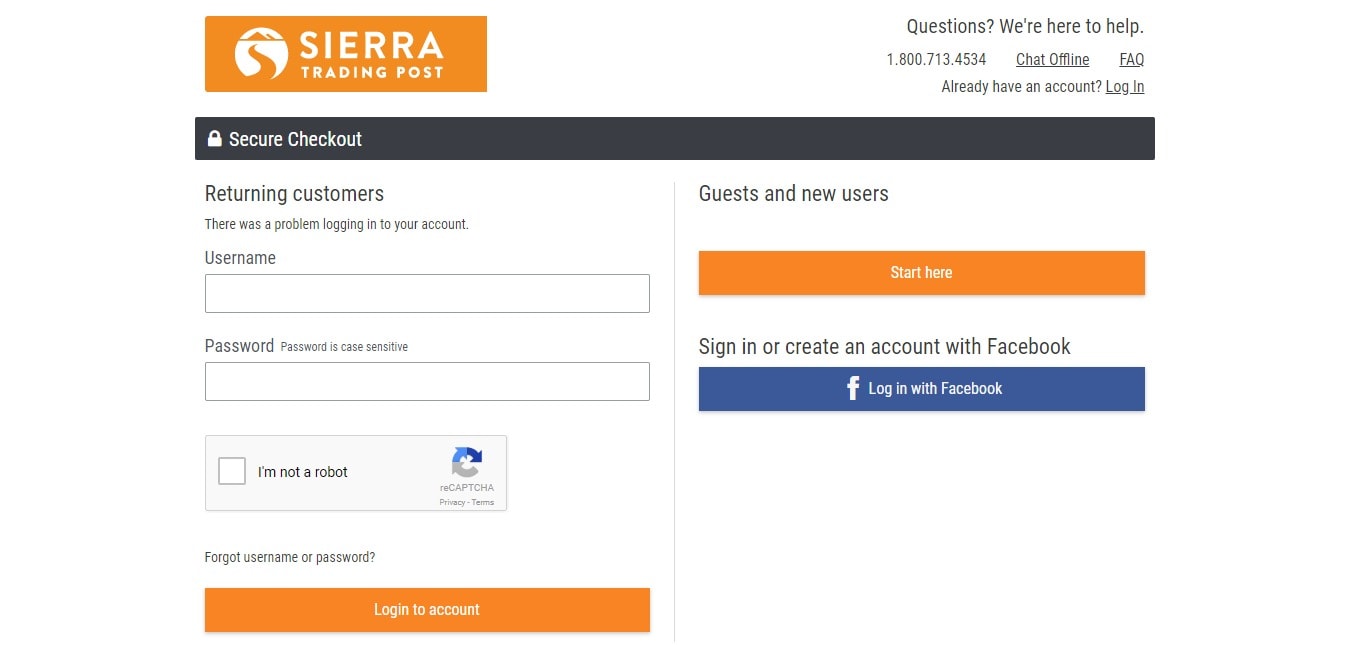Open the Chat Offline link

tap(1052, 60)
